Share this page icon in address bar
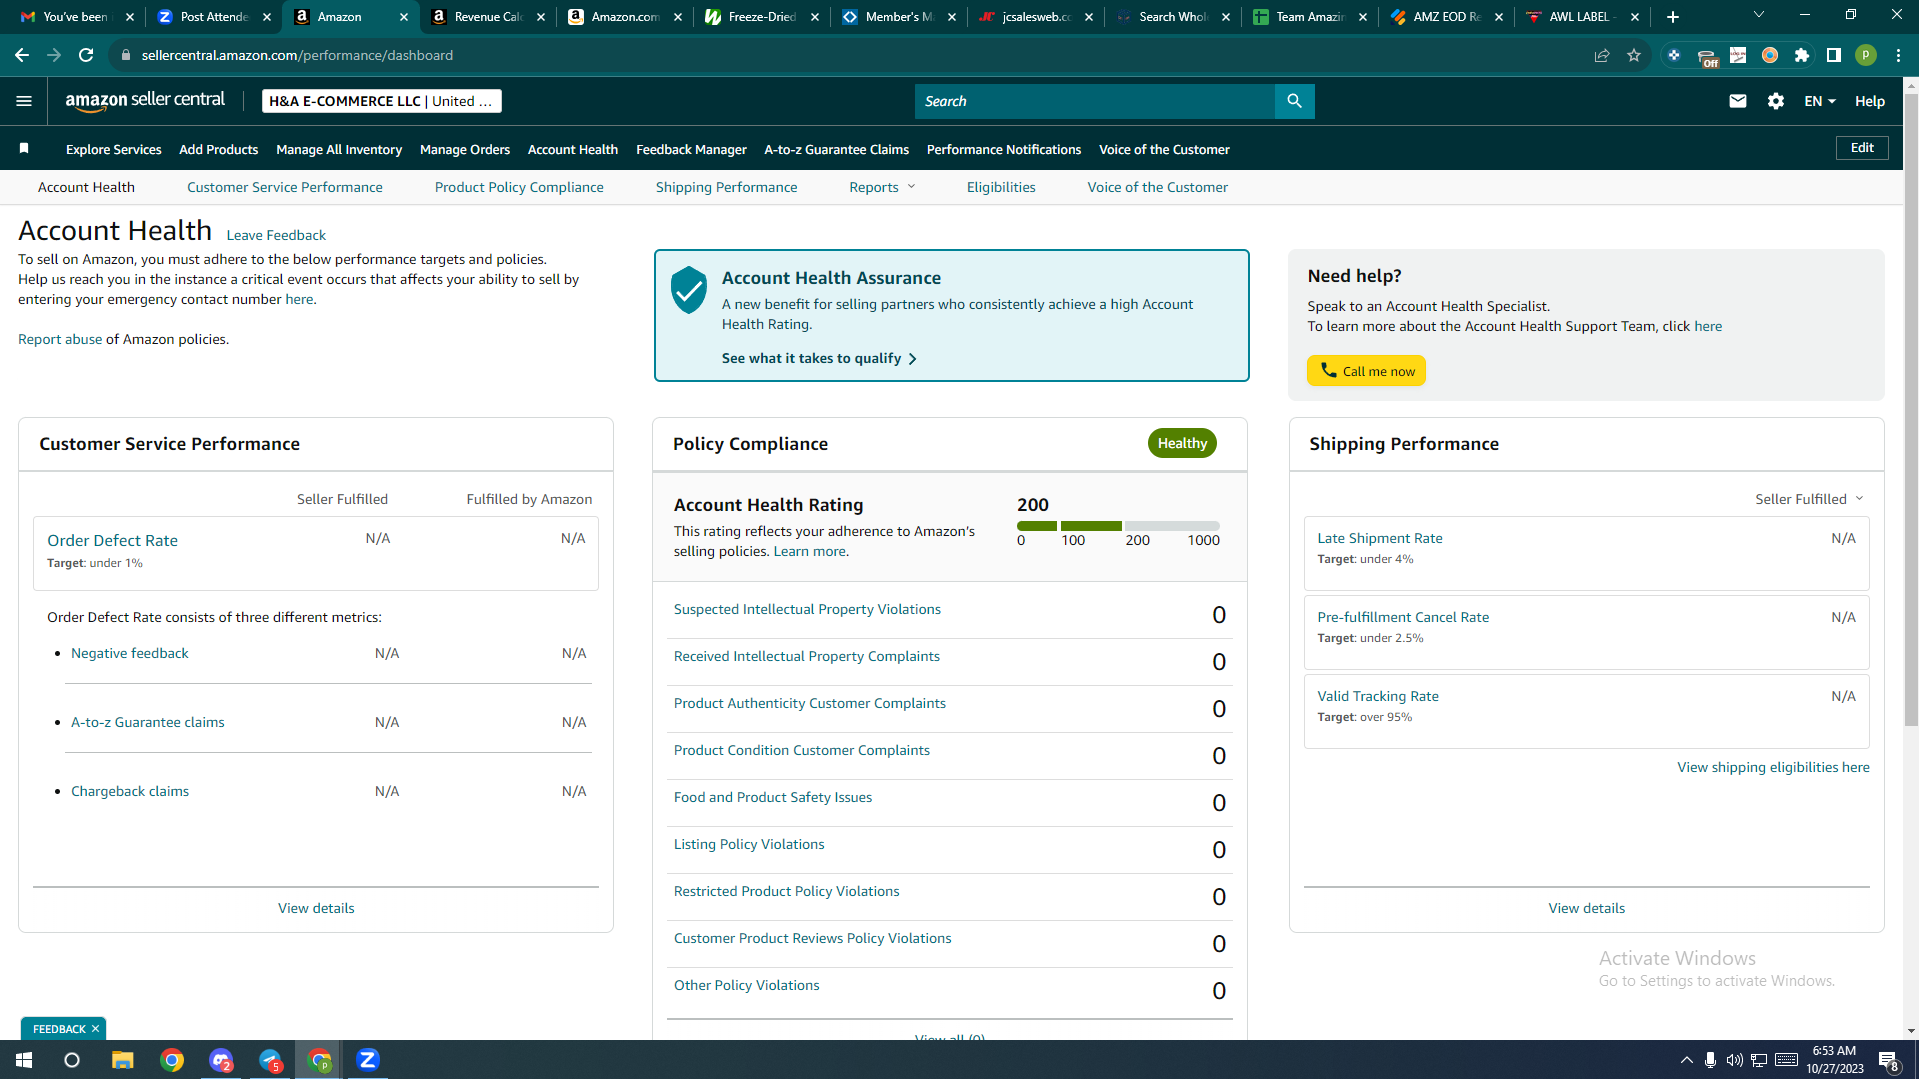The image size is (1919, 1079). (1601, 55)
